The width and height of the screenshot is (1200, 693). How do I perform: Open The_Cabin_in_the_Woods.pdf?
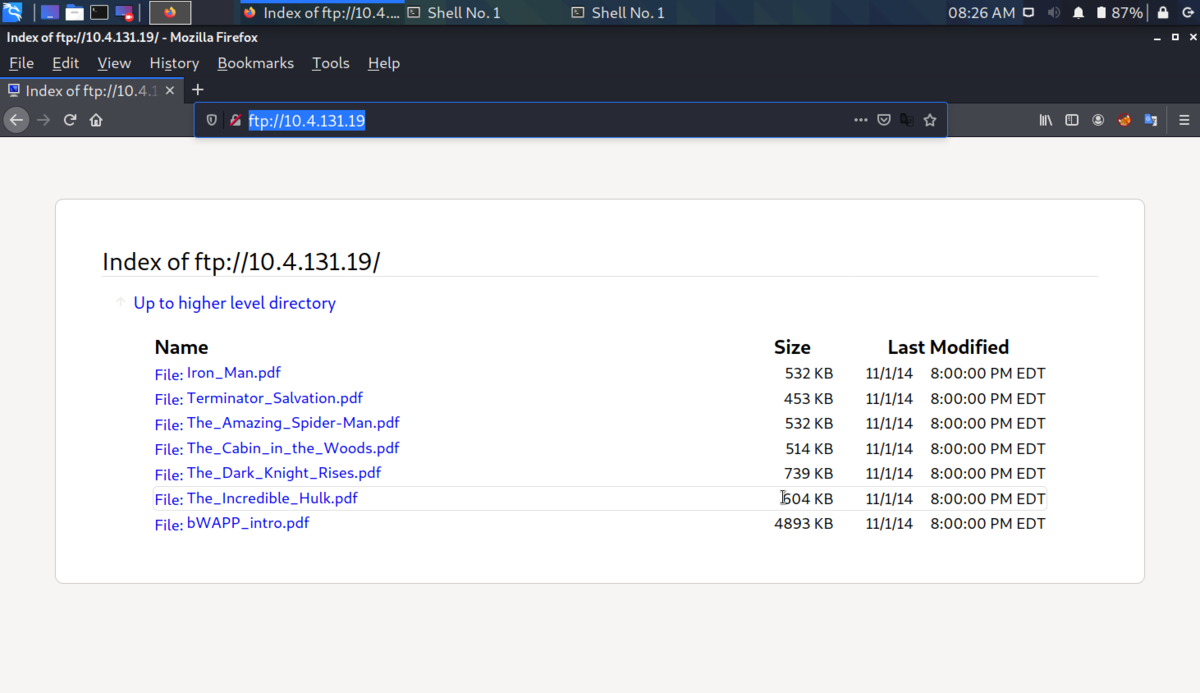click(x=293, y=448)
